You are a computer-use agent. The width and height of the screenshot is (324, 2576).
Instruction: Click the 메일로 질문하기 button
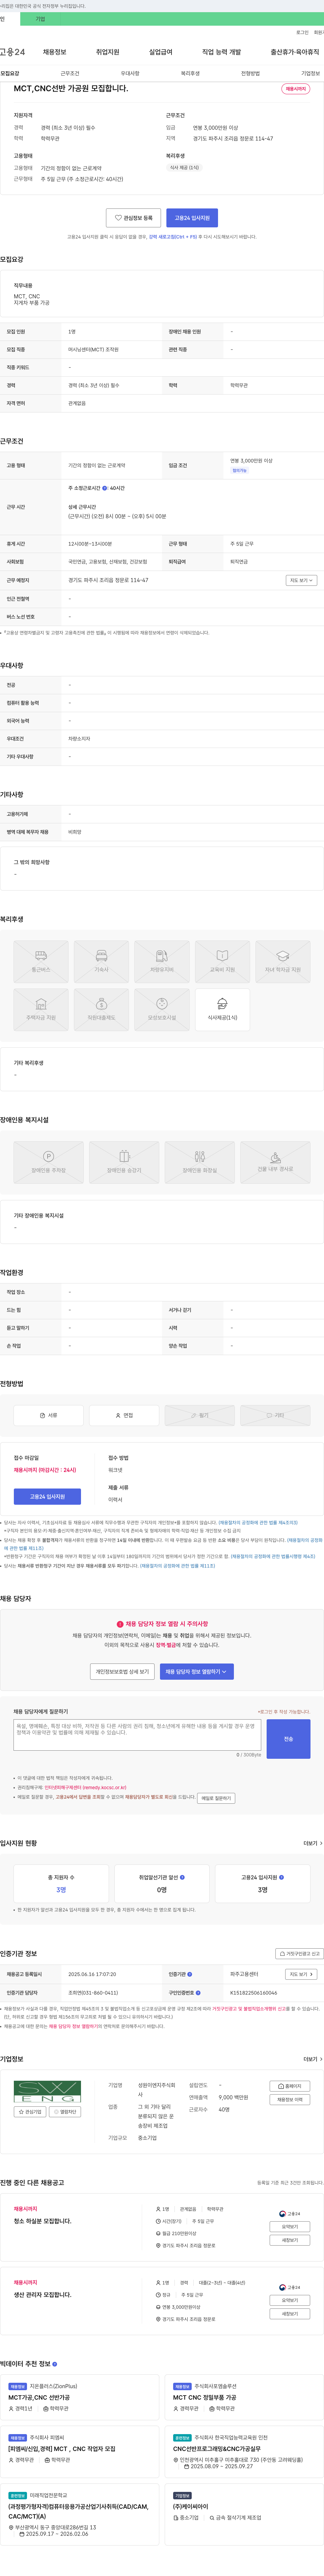tap(216, 1798)
